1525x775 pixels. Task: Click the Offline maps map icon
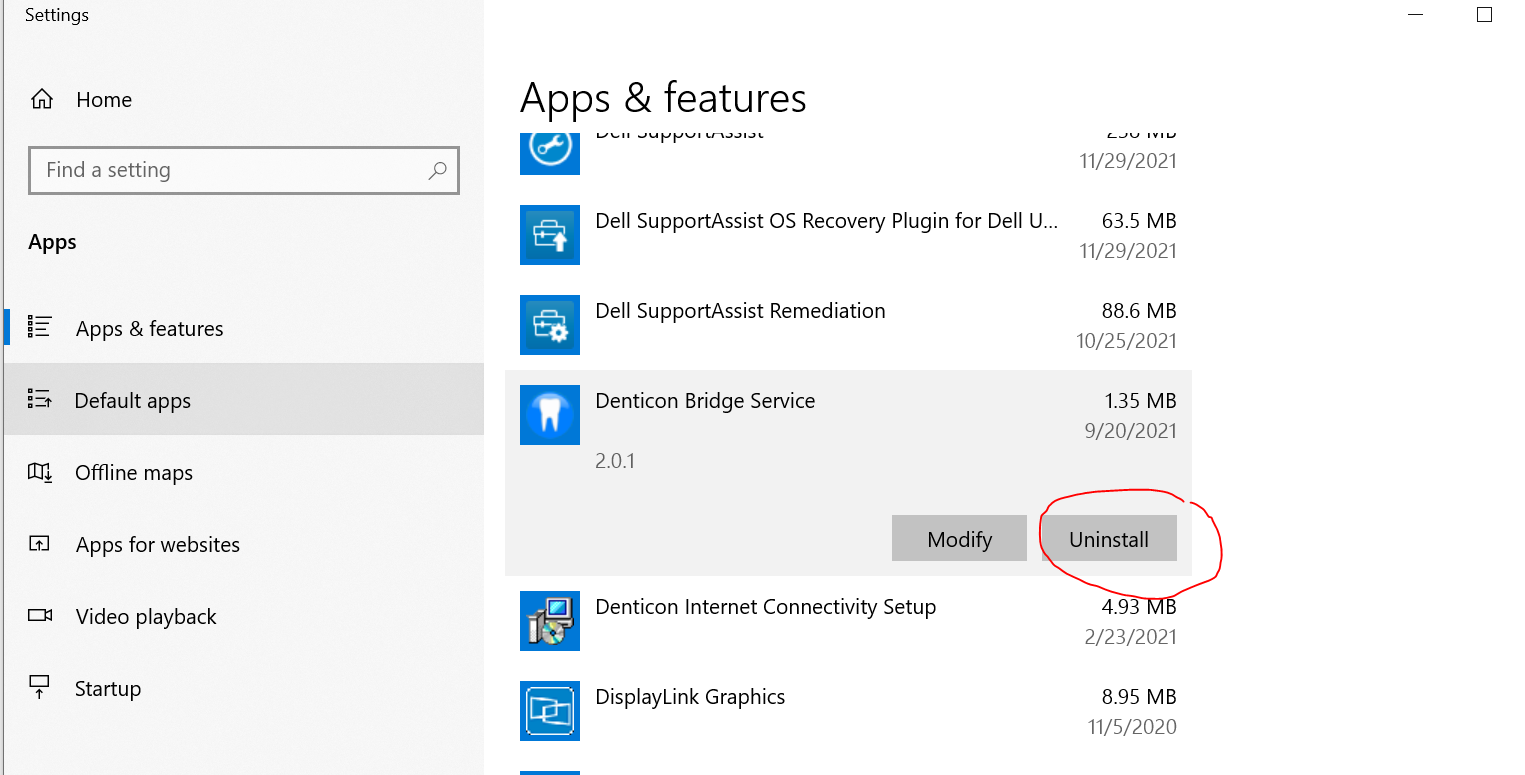[40, 472]
